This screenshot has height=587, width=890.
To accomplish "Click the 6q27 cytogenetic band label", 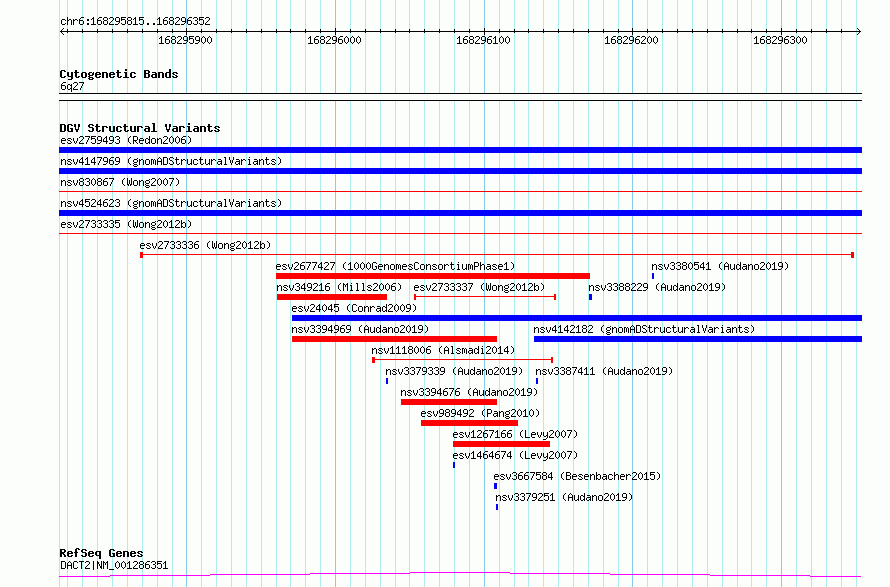I will [72, 86].
